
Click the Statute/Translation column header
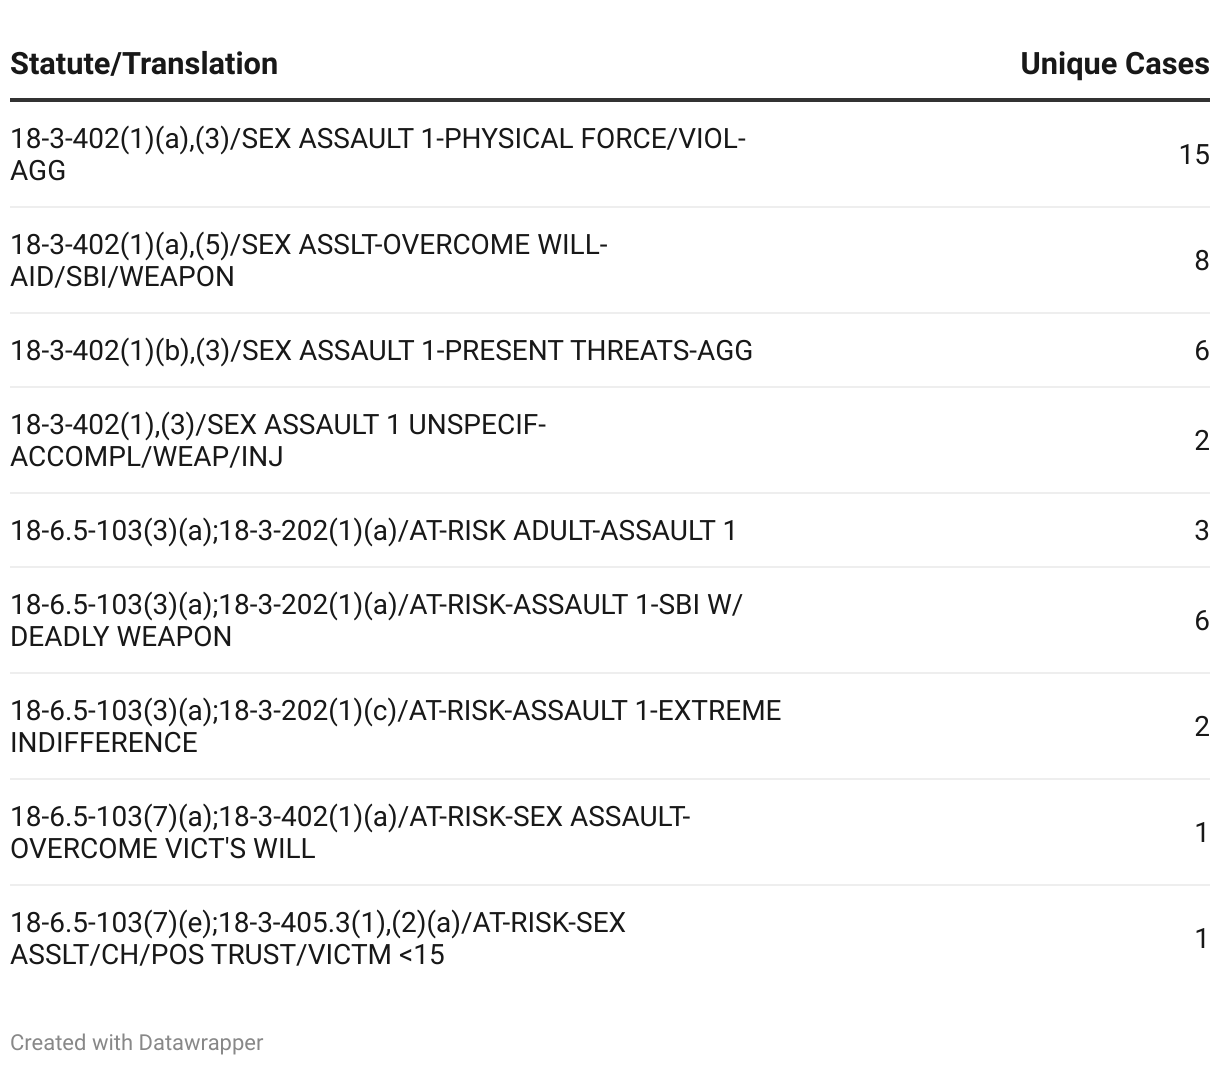(144, 64)
